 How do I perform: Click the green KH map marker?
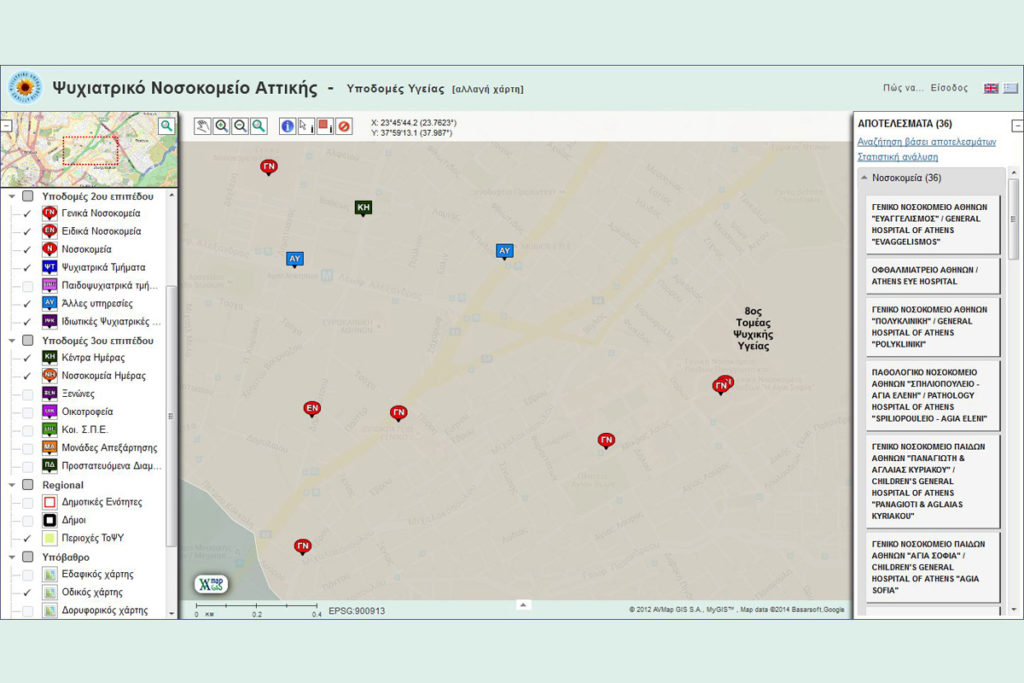click(363, 208)
